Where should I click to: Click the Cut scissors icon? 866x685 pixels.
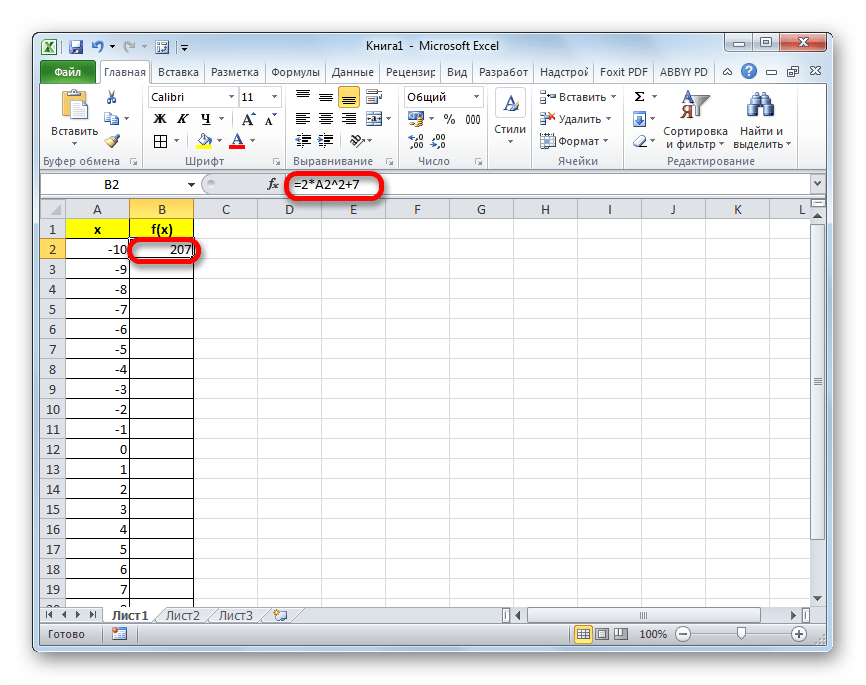112,97
